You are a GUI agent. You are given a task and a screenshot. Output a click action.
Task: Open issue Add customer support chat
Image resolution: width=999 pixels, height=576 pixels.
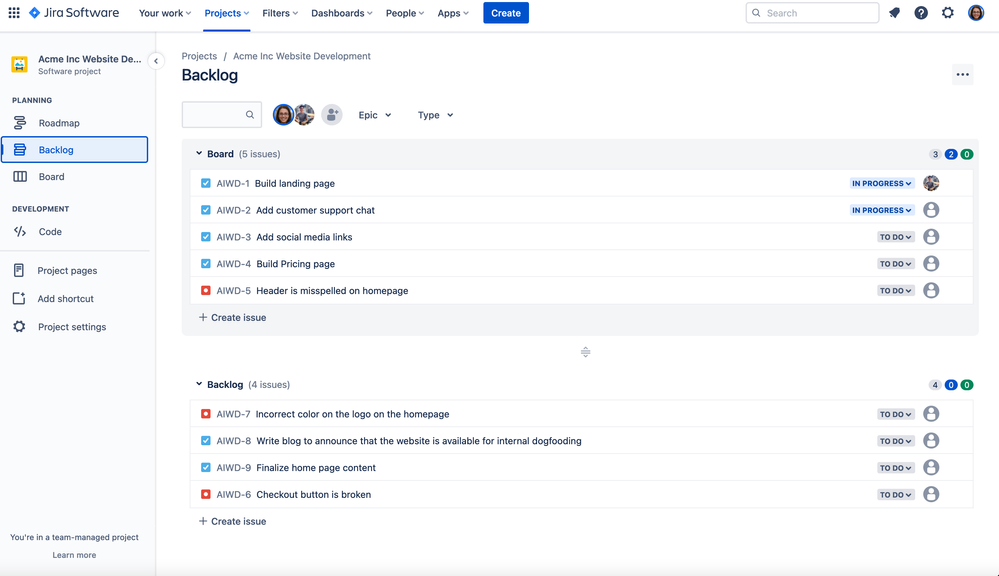click(x=315, y=210)
